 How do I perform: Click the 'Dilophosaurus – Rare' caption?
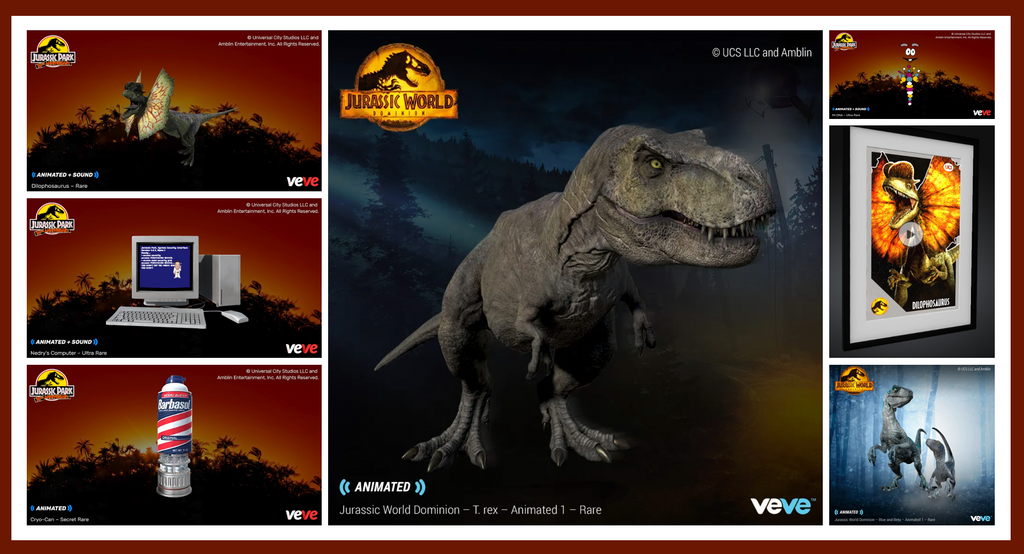59,186
